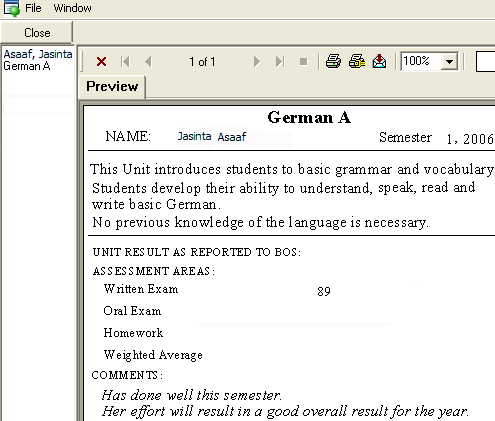Click the student surname Asaaf in report
Image resolution: width=495 pixels, height=421 pixels.
coord(232,137)
